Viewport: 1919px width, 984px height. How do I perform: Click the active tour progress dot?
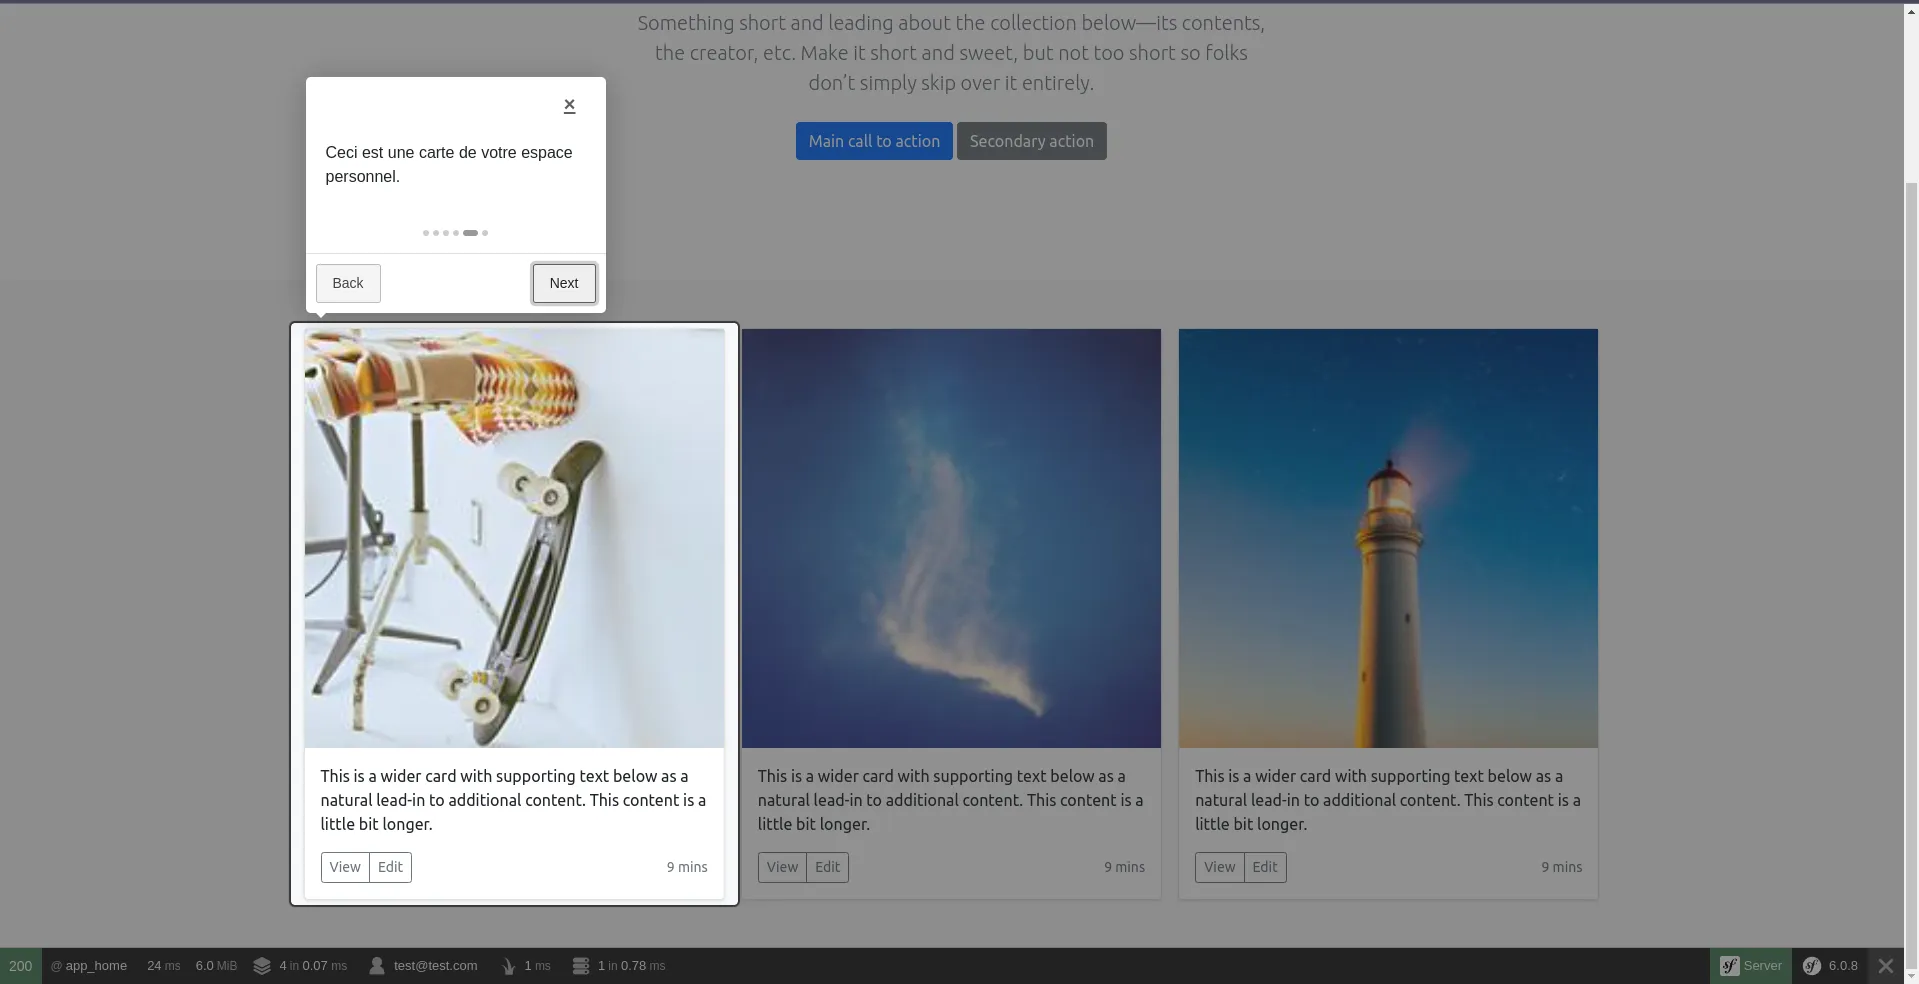point(470,233)
